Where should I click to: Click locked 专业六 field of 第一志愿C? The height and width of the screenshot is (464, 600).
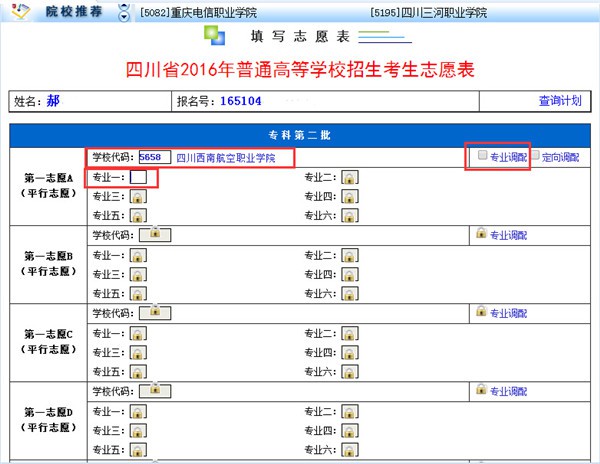(x=350, y=372)
